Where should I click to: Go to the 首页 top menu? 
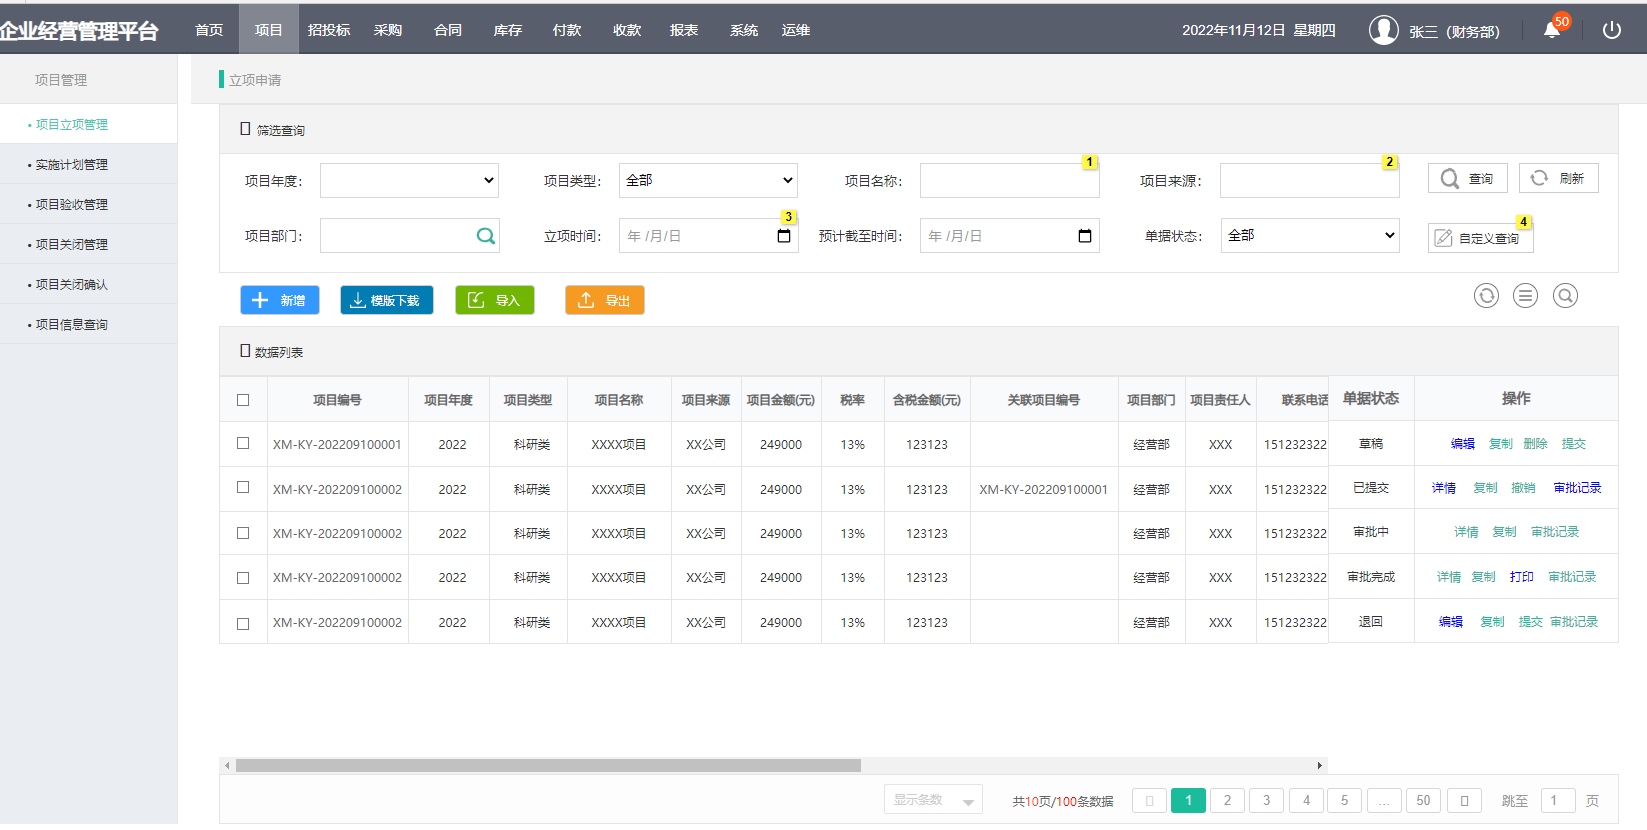[209, 30]
